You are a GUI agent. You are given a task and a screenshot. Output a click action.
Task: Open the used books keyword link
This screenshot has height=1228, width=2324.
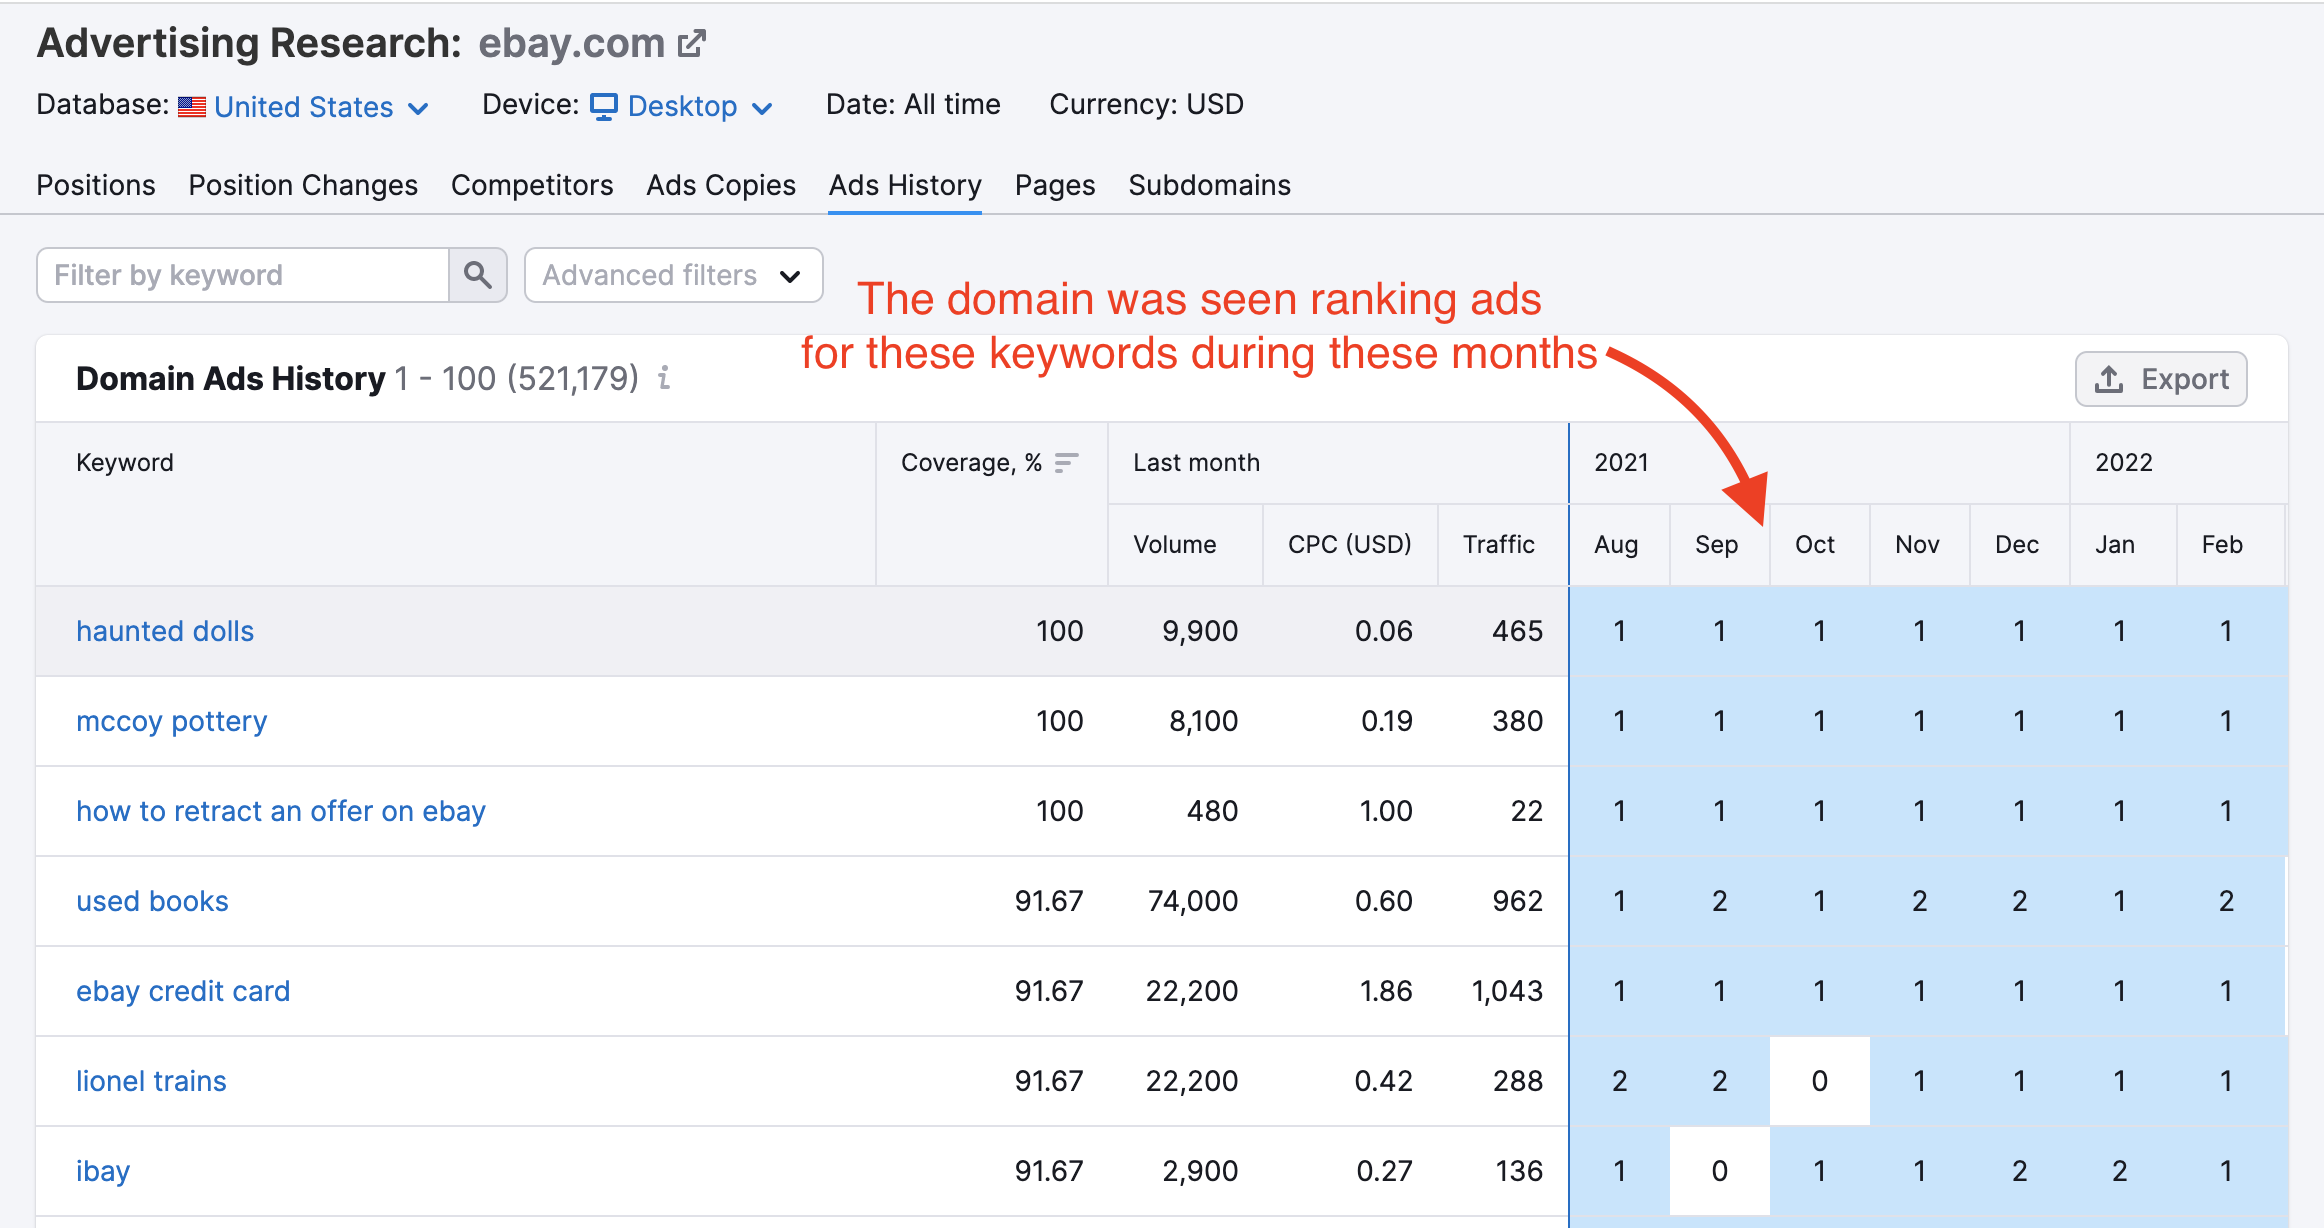[x=152, y=901]
